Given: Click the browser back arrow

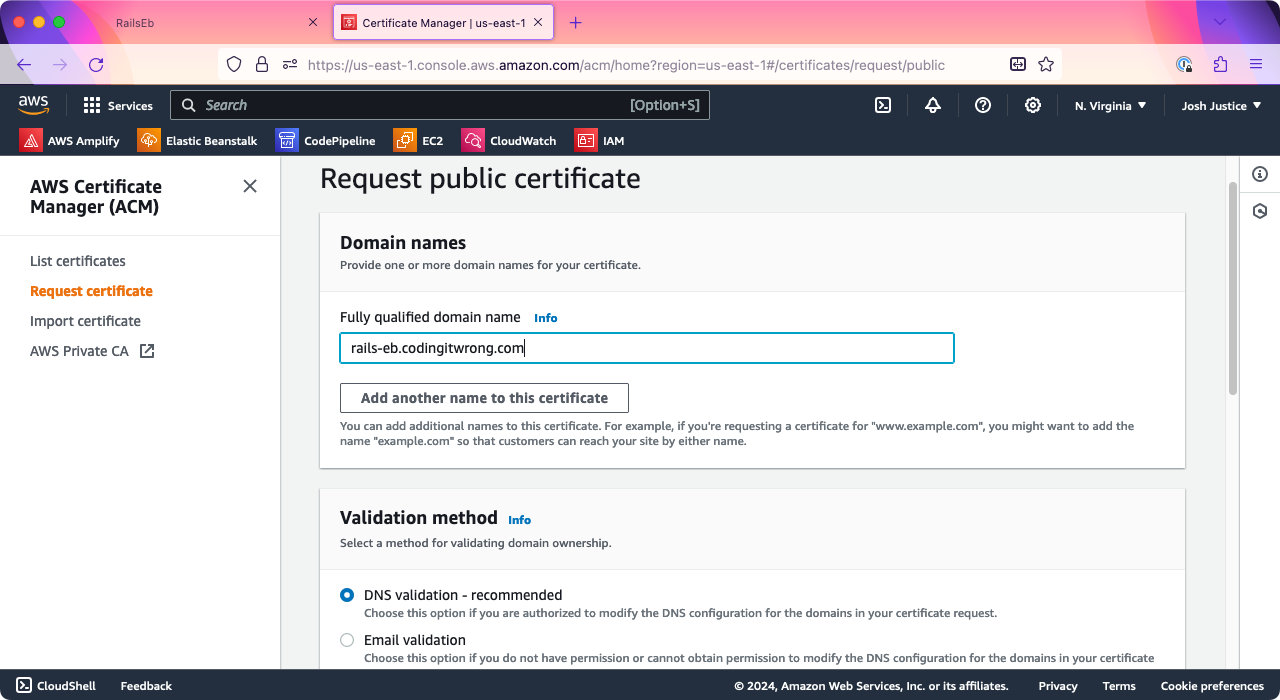Looking at the screenshot, I should tap(24, 64).
